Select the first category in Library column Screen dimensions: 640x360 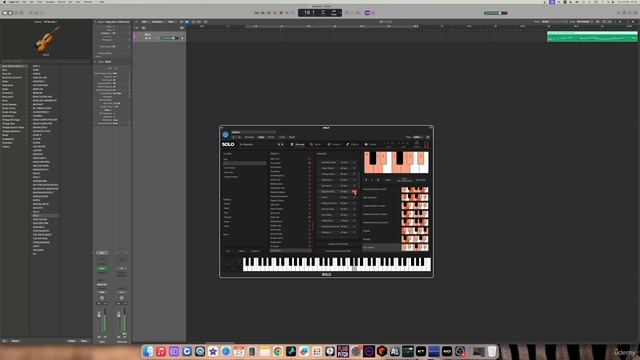tap(14, 66)
